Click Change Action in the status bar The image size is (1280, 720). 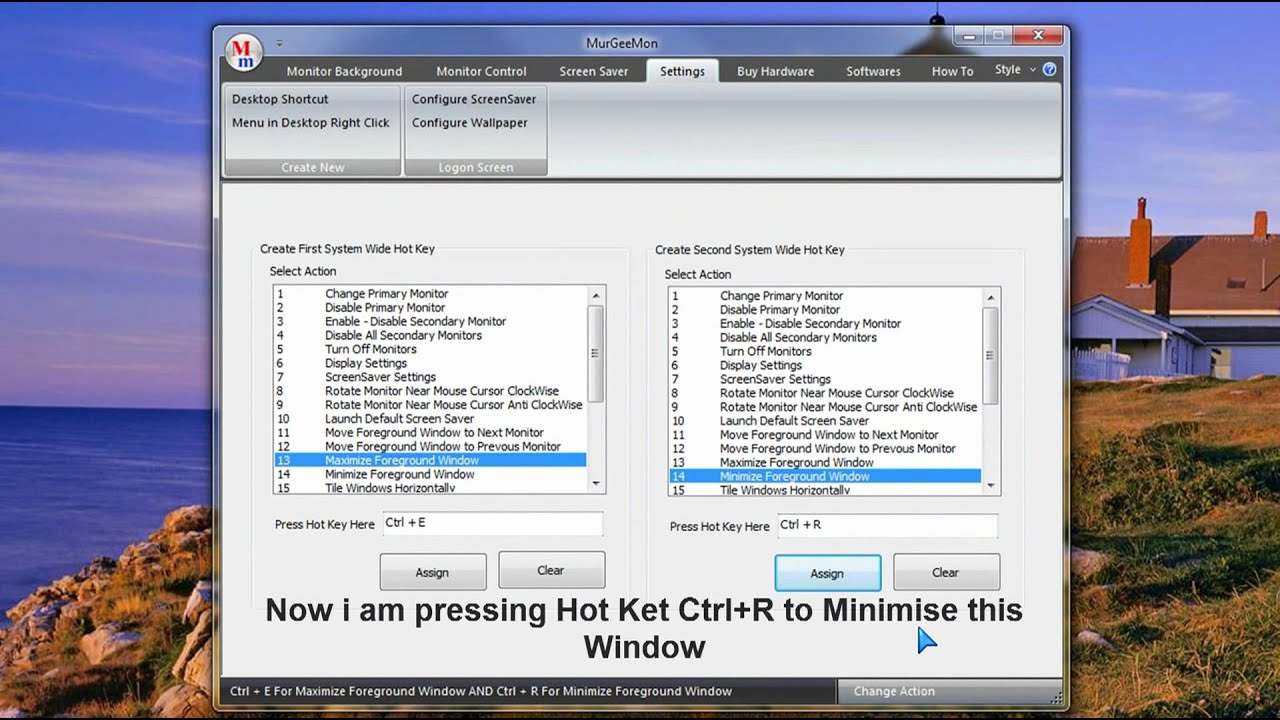pyautogui.click(x=894, y=691)
